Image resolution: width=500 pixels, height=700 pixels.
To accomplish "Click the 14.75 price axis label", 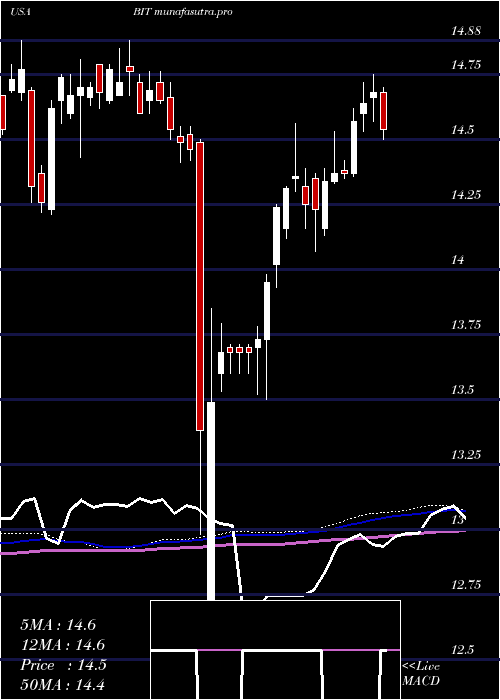I will [x=466, y=65].
